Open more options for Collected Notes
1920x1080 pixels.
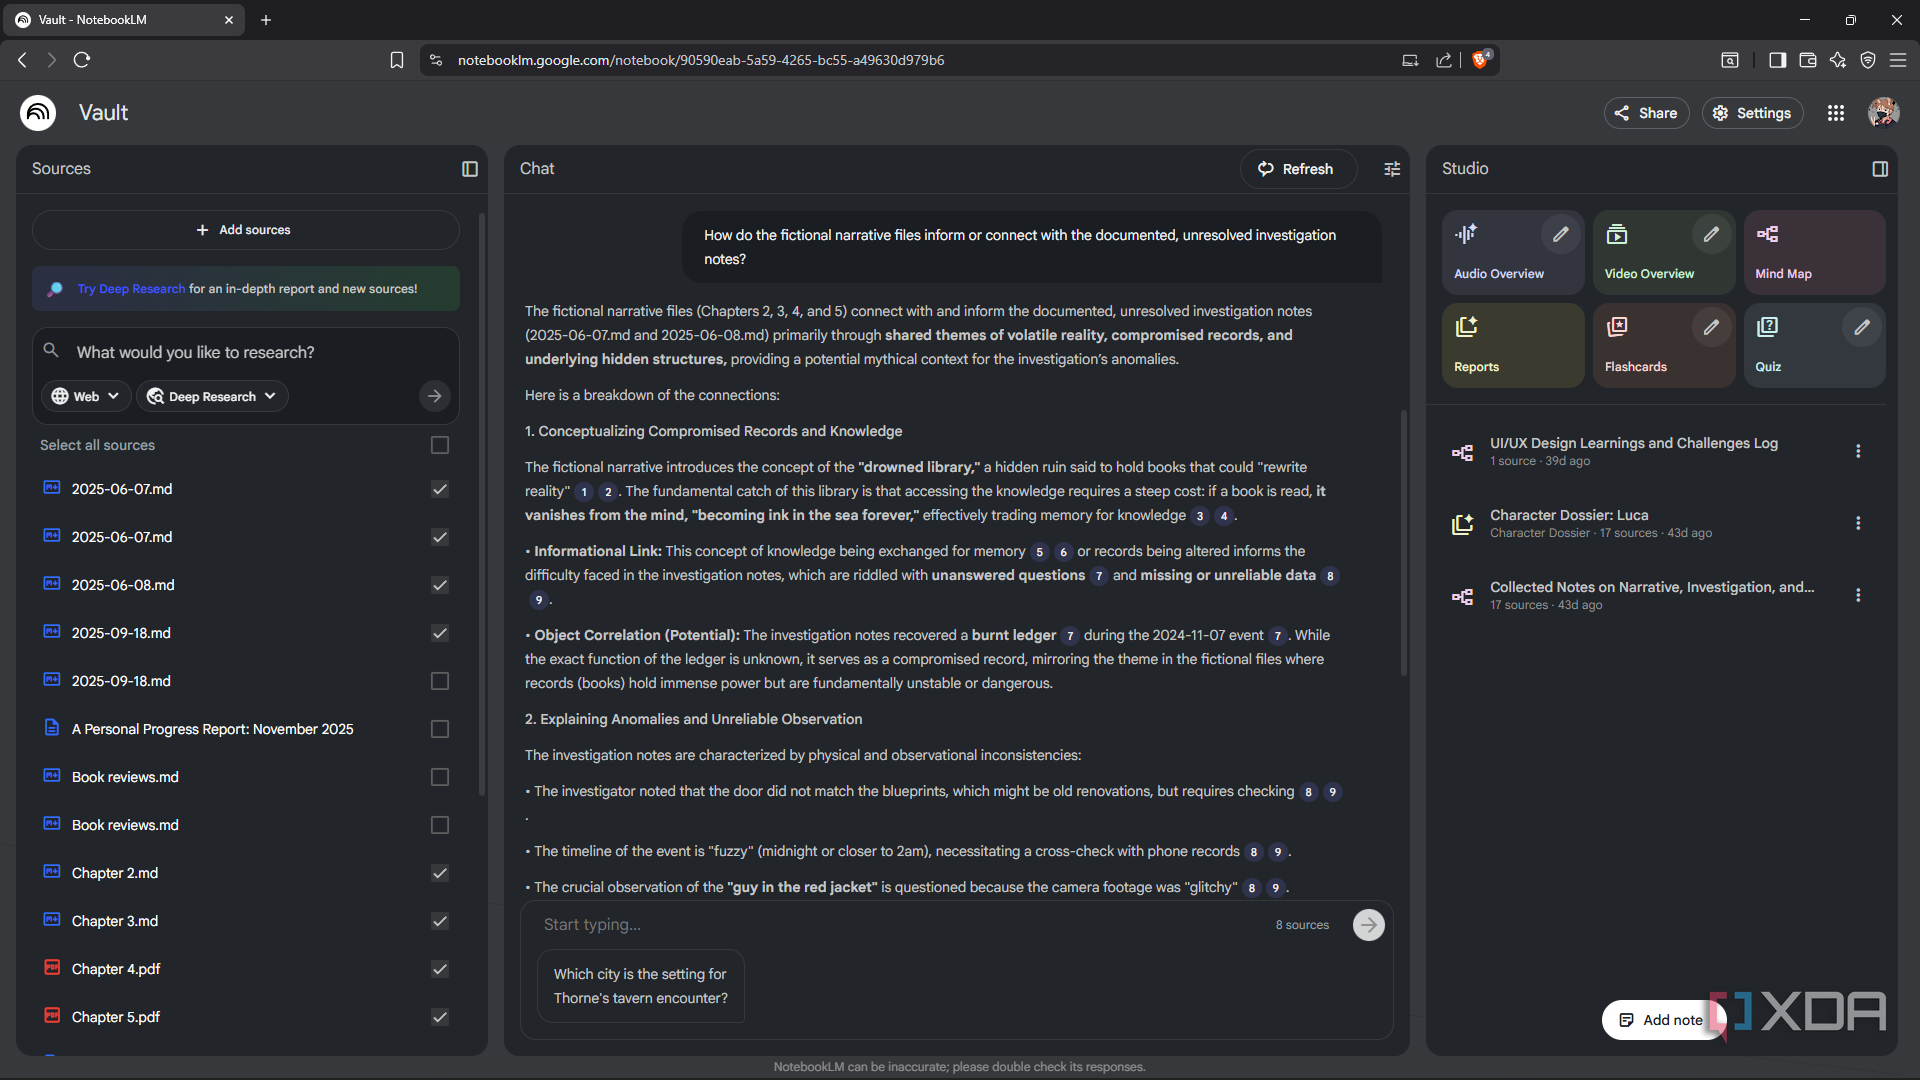click(x=1858, y=595)
